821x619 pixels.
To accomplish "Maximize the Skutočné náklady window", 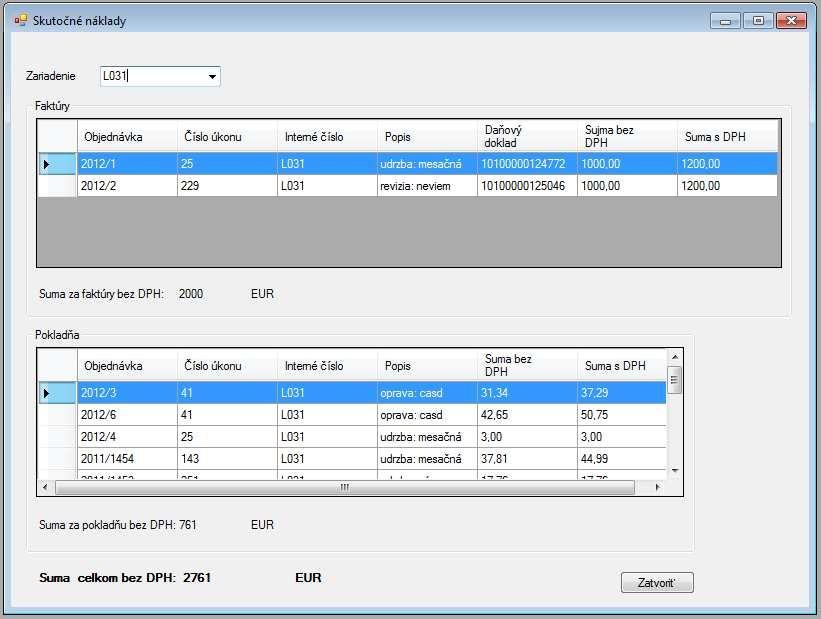I will [758, 21].
